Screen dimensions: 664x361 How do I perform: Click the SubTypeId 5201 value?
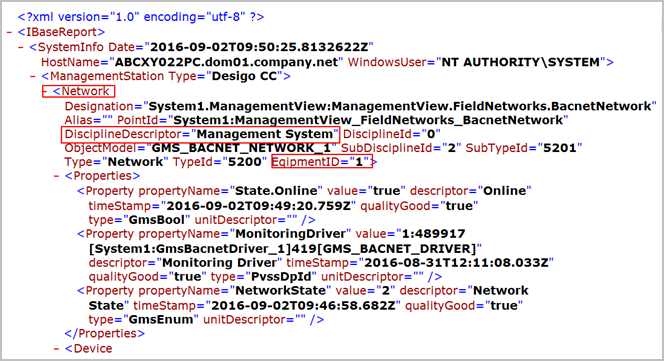tap(559, 148)
